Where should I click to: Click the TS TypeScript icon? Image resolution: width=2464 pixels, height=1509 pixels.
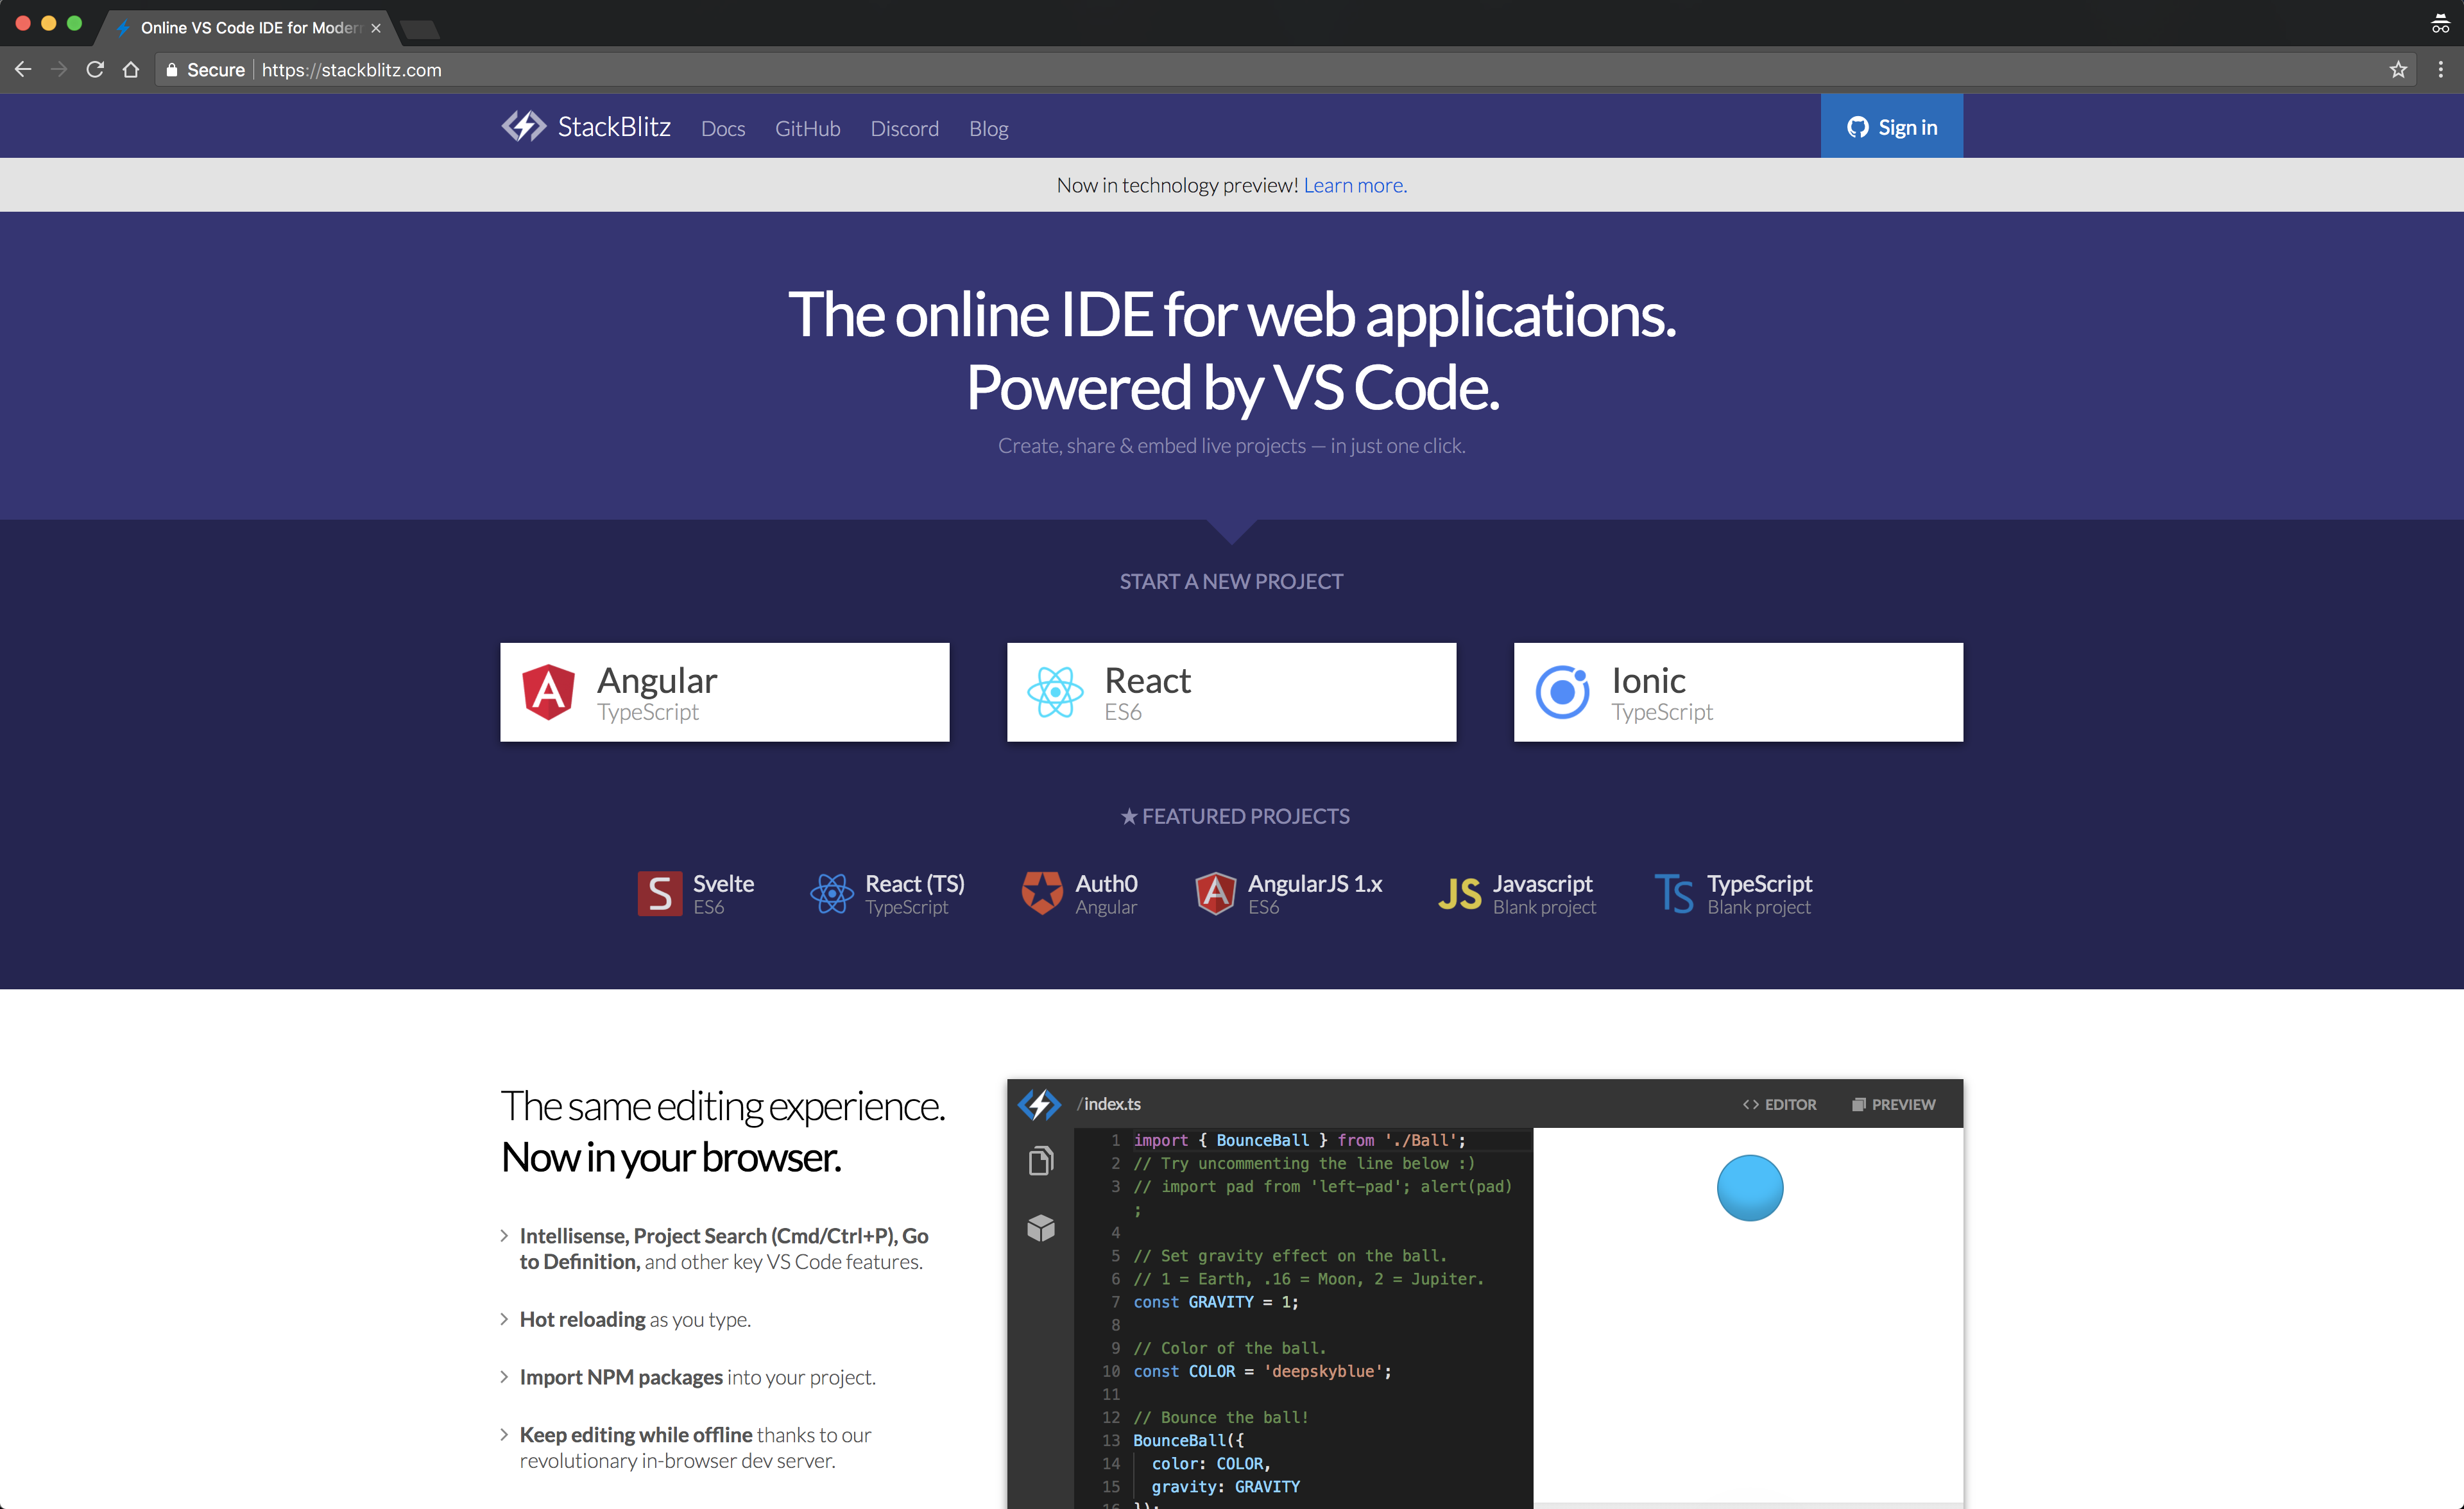coord(1674,893)
